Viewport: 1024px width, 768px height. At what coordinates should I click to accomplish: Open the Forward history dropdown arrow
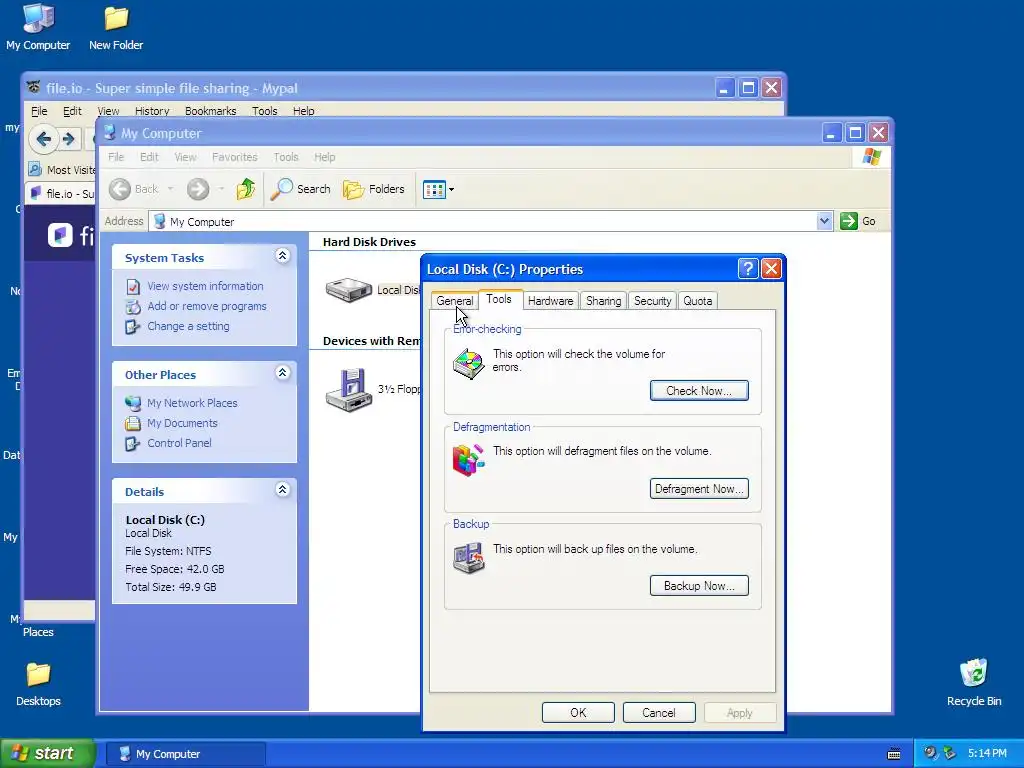(x=221, y=189)
